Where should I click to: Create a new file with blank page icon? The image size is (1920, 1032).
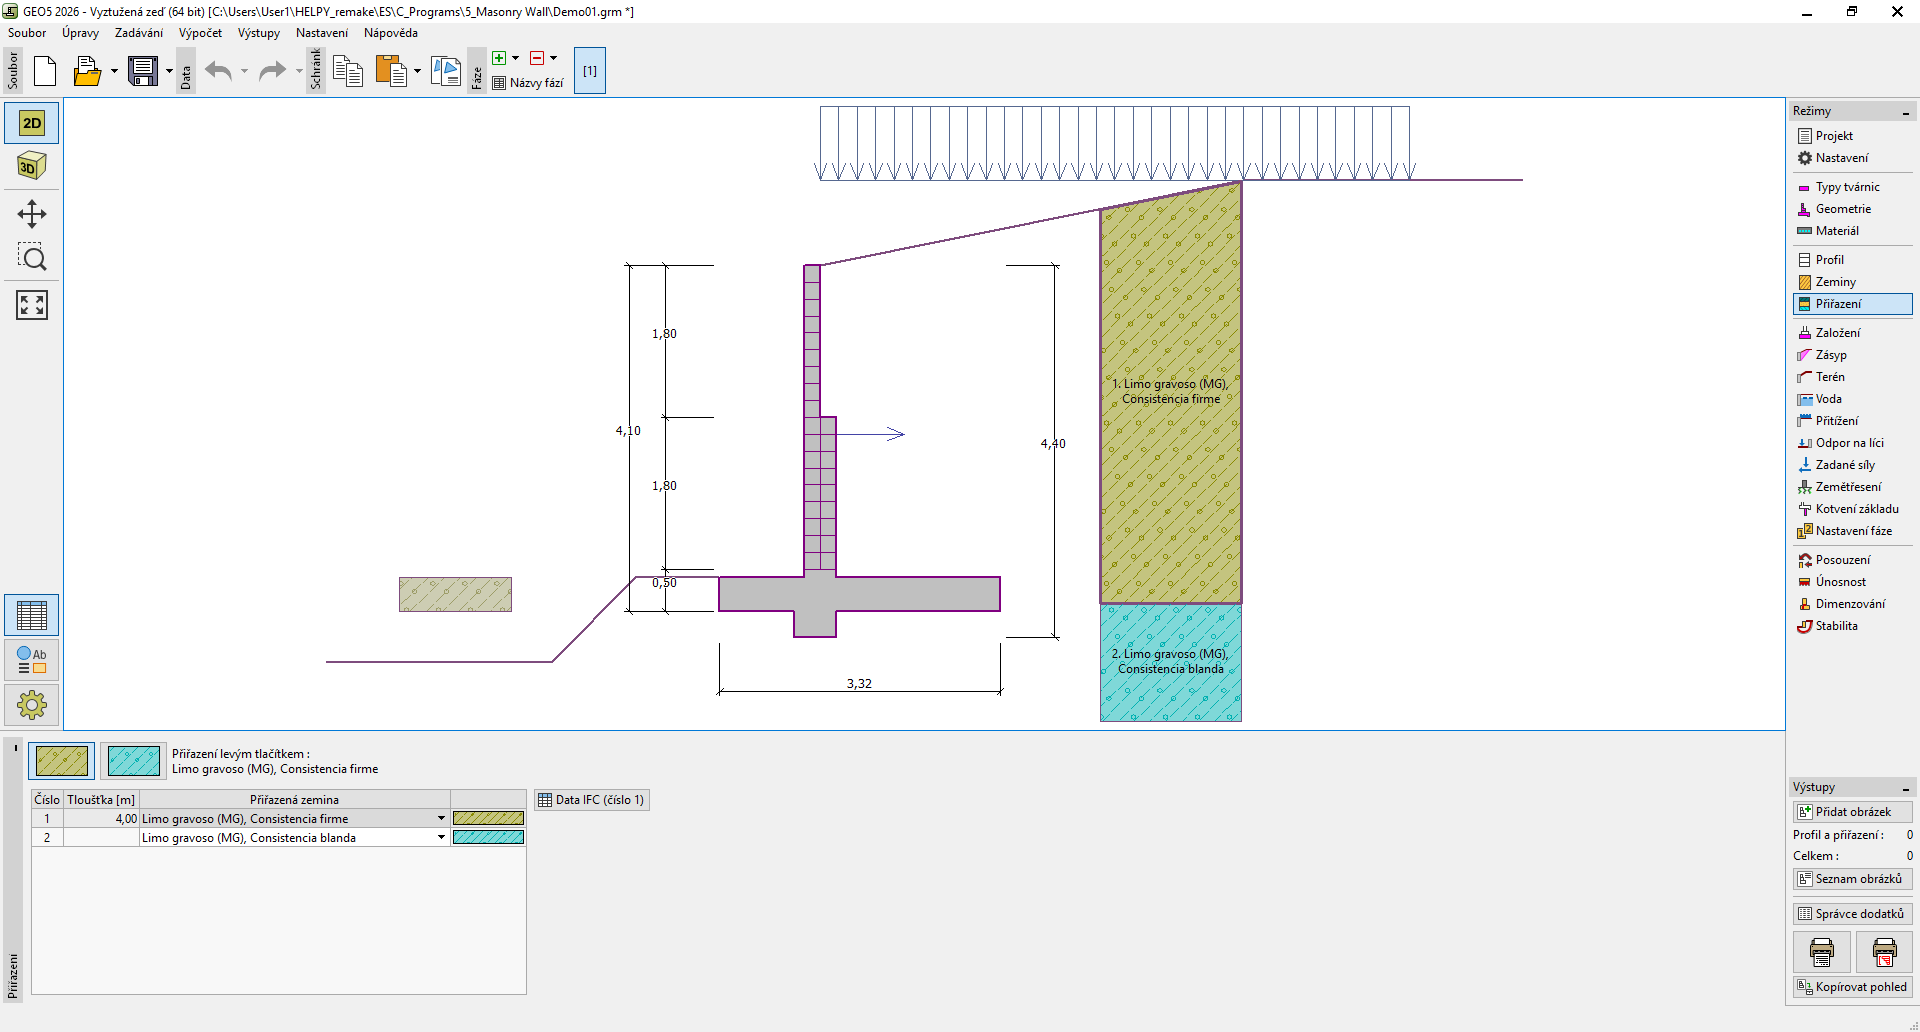point(45,71)
